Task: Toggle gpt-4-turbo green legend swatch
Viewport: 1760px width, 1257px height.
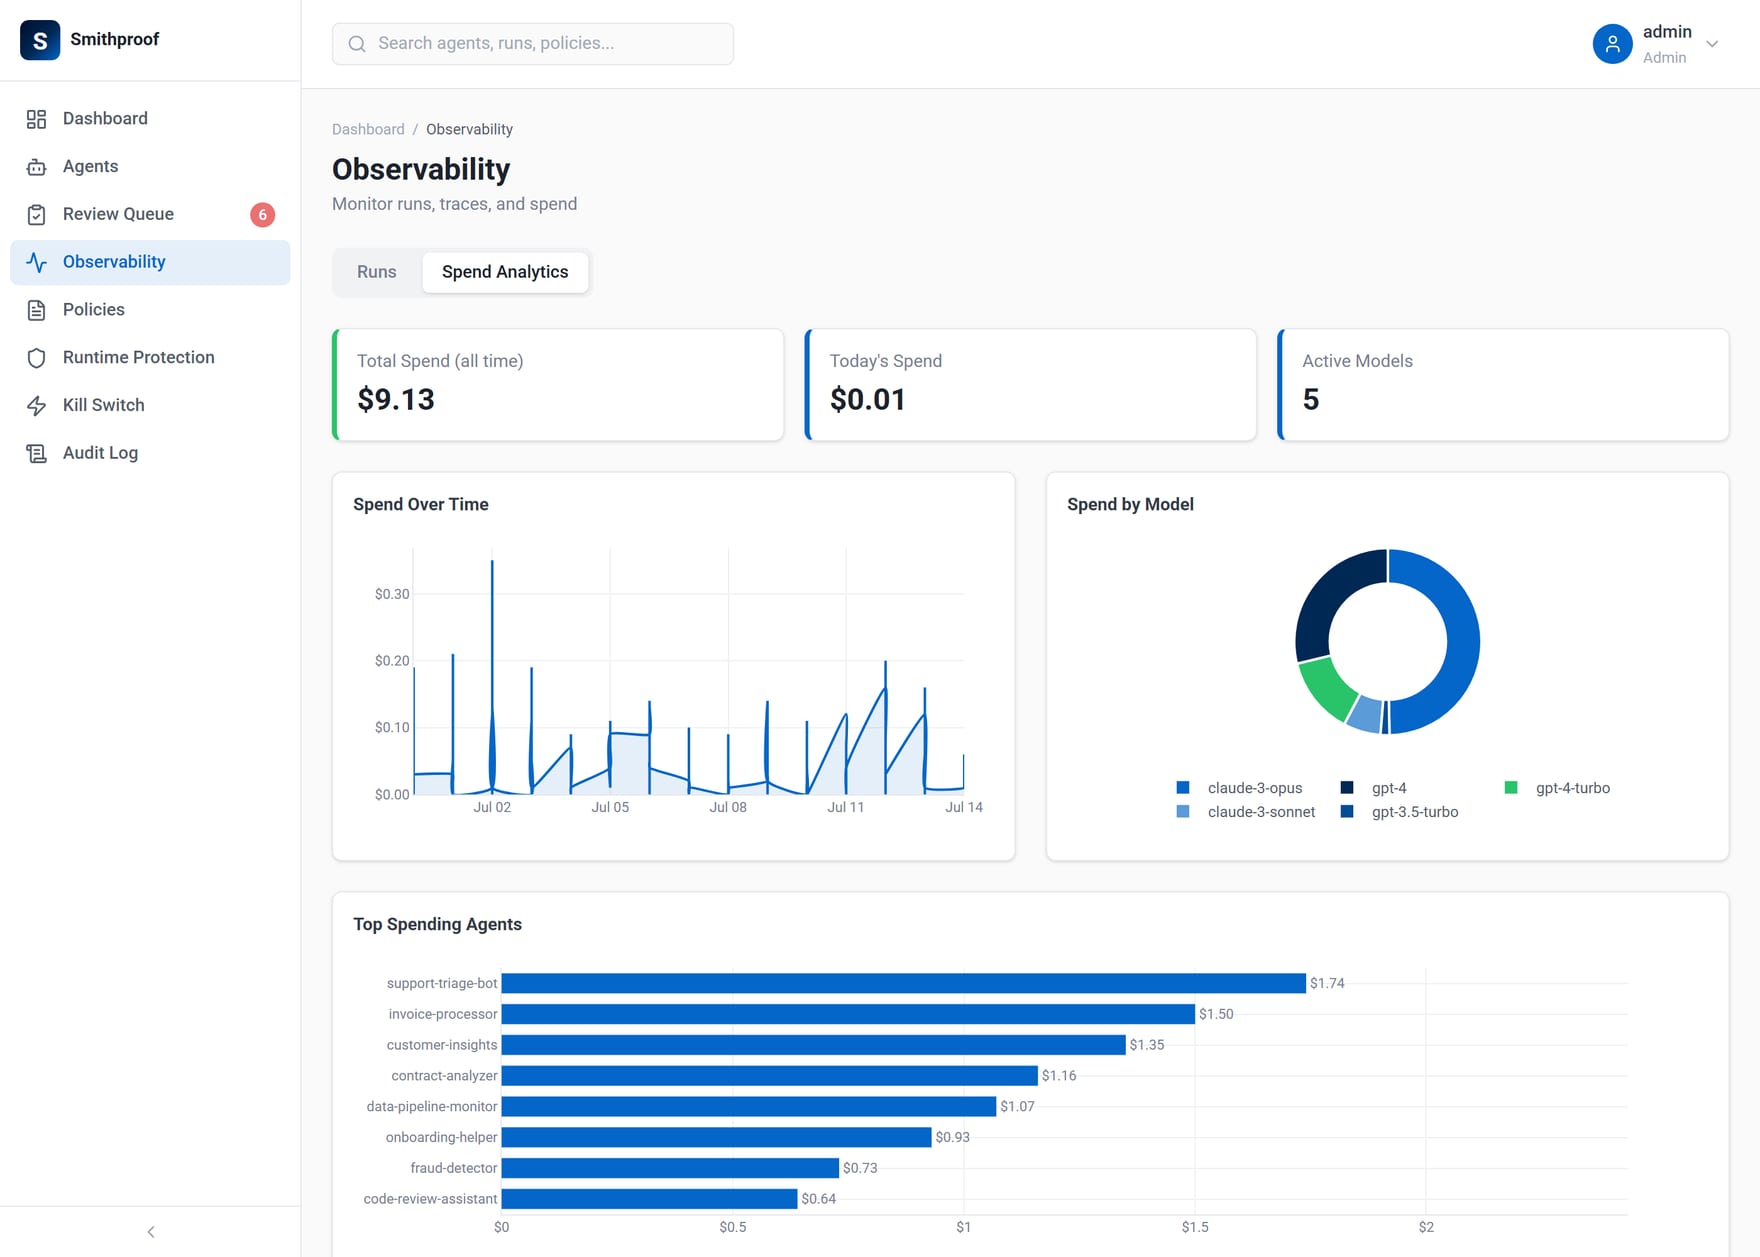Action: point(1511,788)
